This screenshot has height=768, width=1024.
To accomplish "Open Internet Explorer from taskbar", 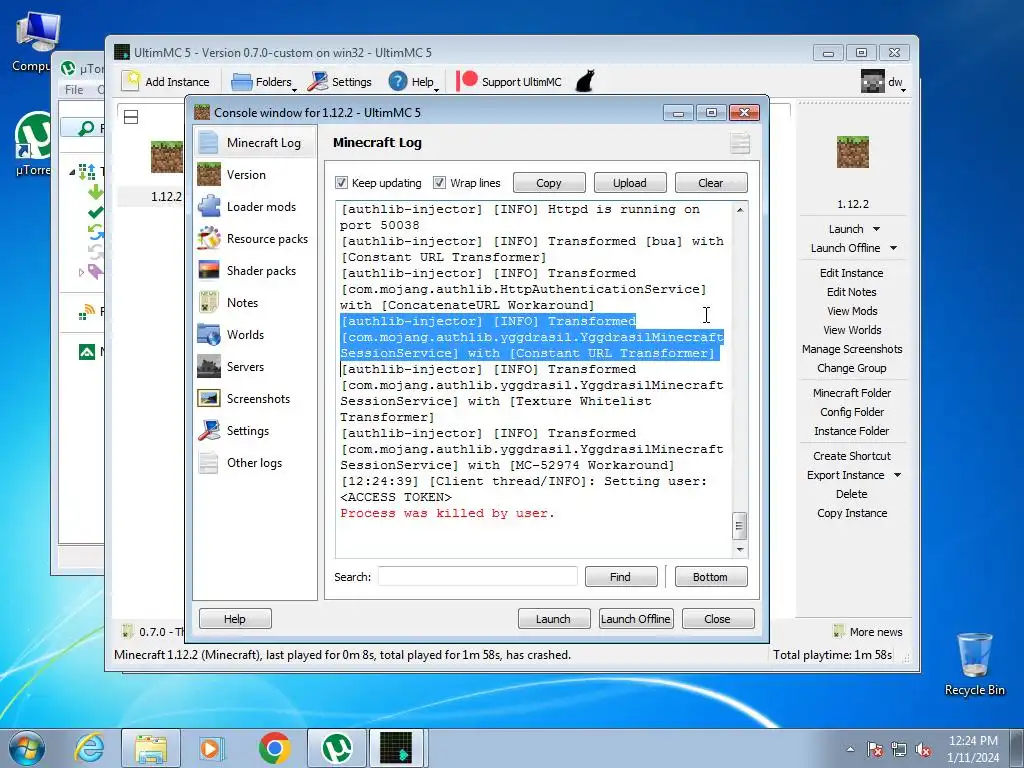I will coord(89,748).
